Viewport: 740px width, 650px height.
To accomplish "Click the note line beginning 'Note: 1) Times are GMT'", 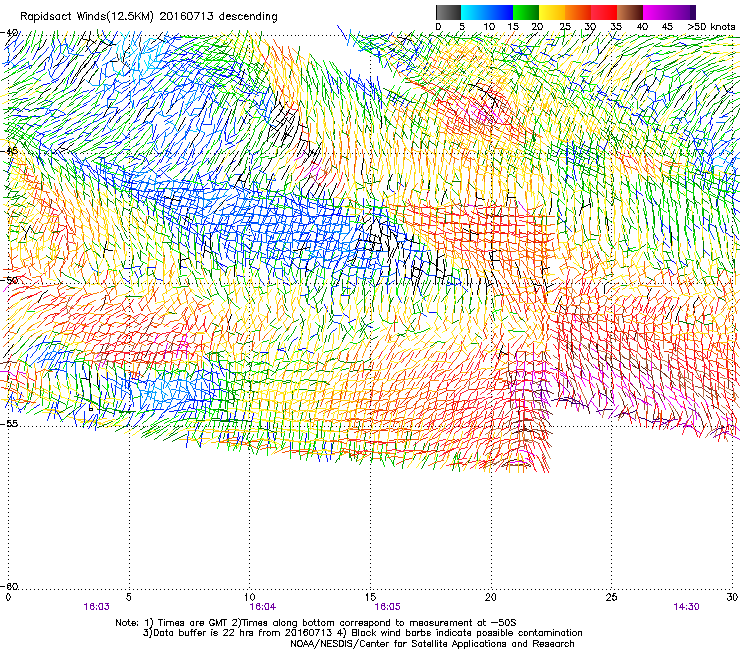I will [316, 623].
